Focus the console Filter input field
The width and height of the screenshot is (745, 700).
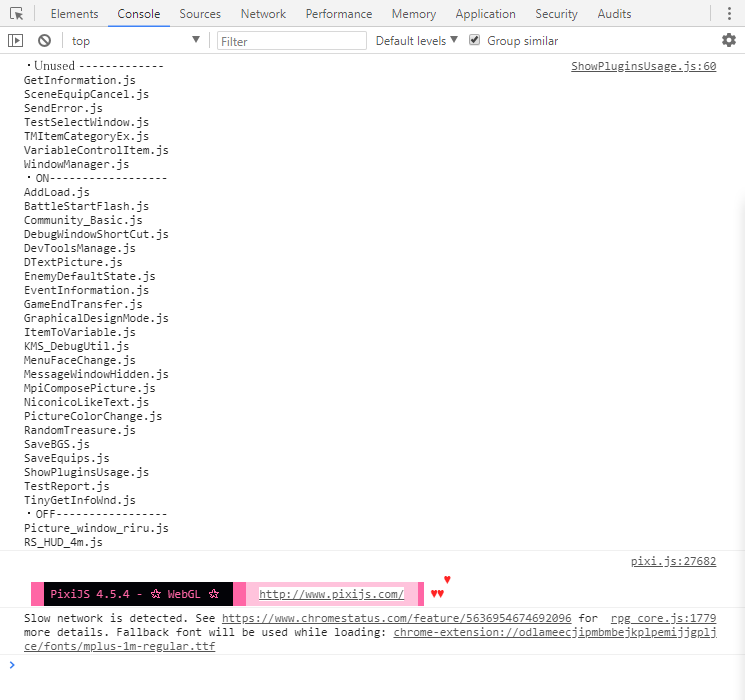coord(292,41)
